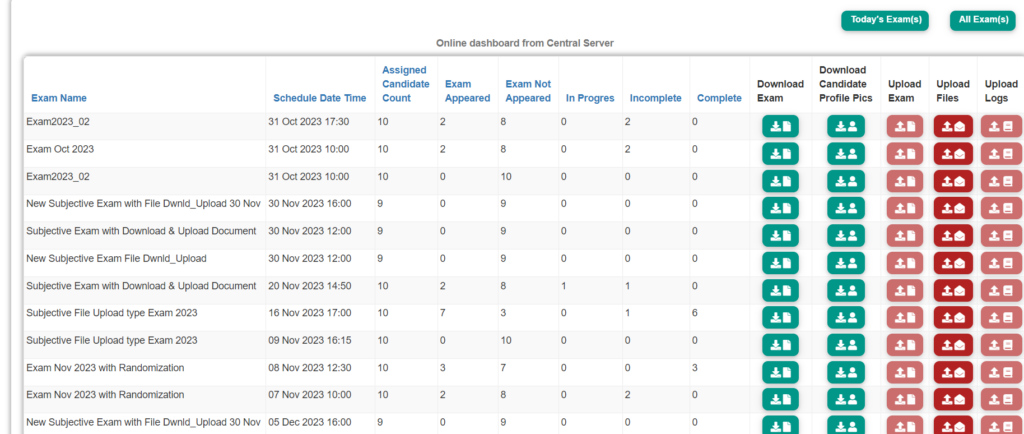The image size is (1024, 434).
Task: Select New Subjective Exam File Dwnld_Upload row name
Action: [x=116, y=258]
